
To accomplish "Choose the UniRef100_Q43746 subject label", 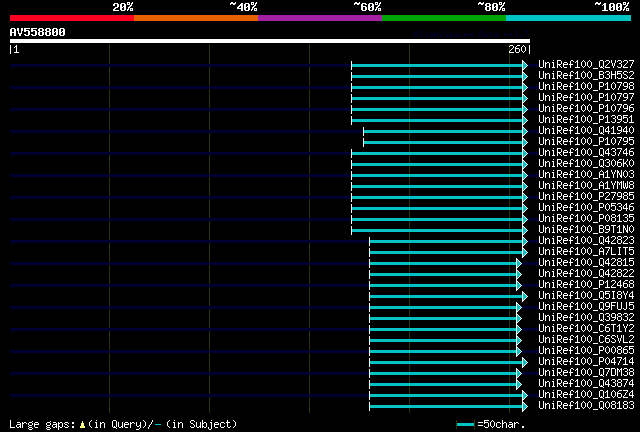I will (x=586, y=152).
